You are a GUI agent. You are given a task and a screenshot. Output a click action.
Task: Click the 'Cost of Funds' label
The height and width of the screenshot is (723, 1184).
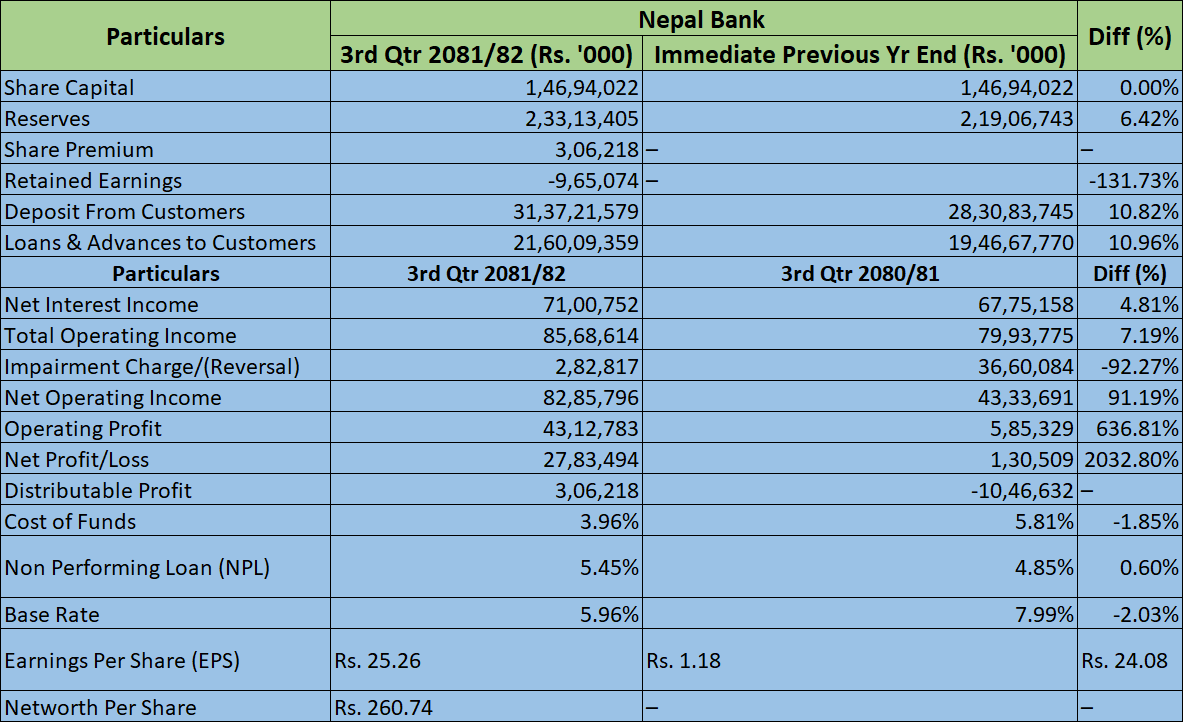[x=70, y=521]
